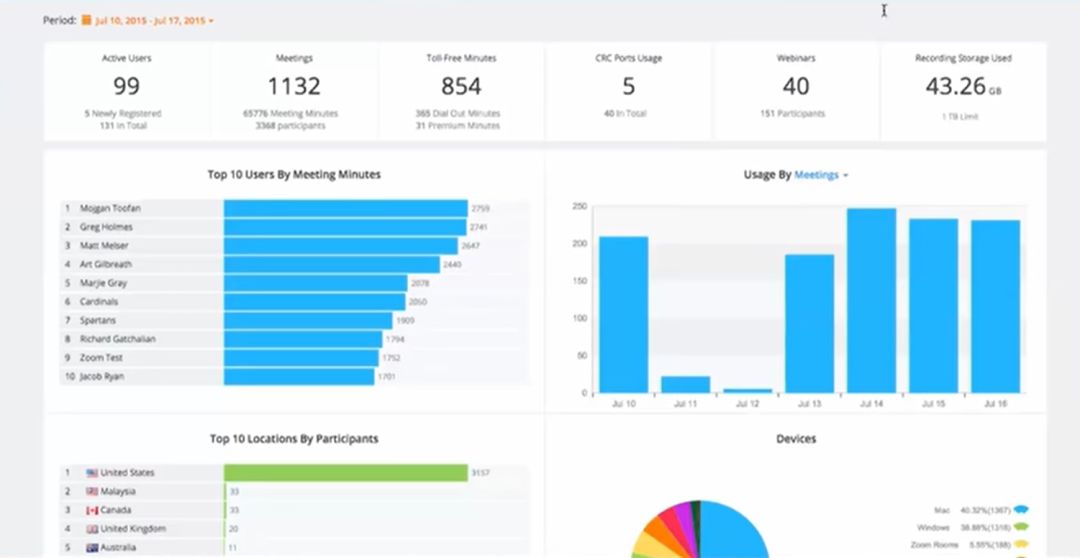Click the green United States participants bar

coord(346,473)
